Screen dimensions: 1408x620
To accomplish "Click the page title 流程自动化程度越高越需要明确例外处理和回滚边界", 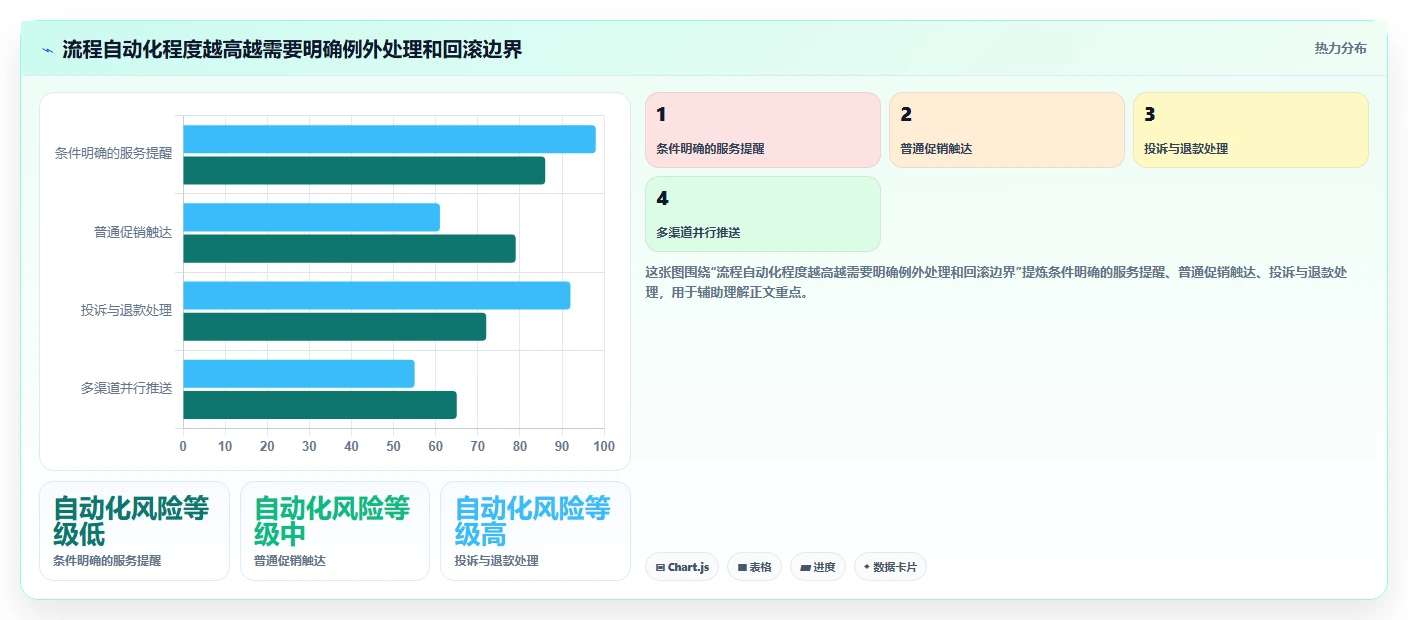I will (x=292, y=49).
